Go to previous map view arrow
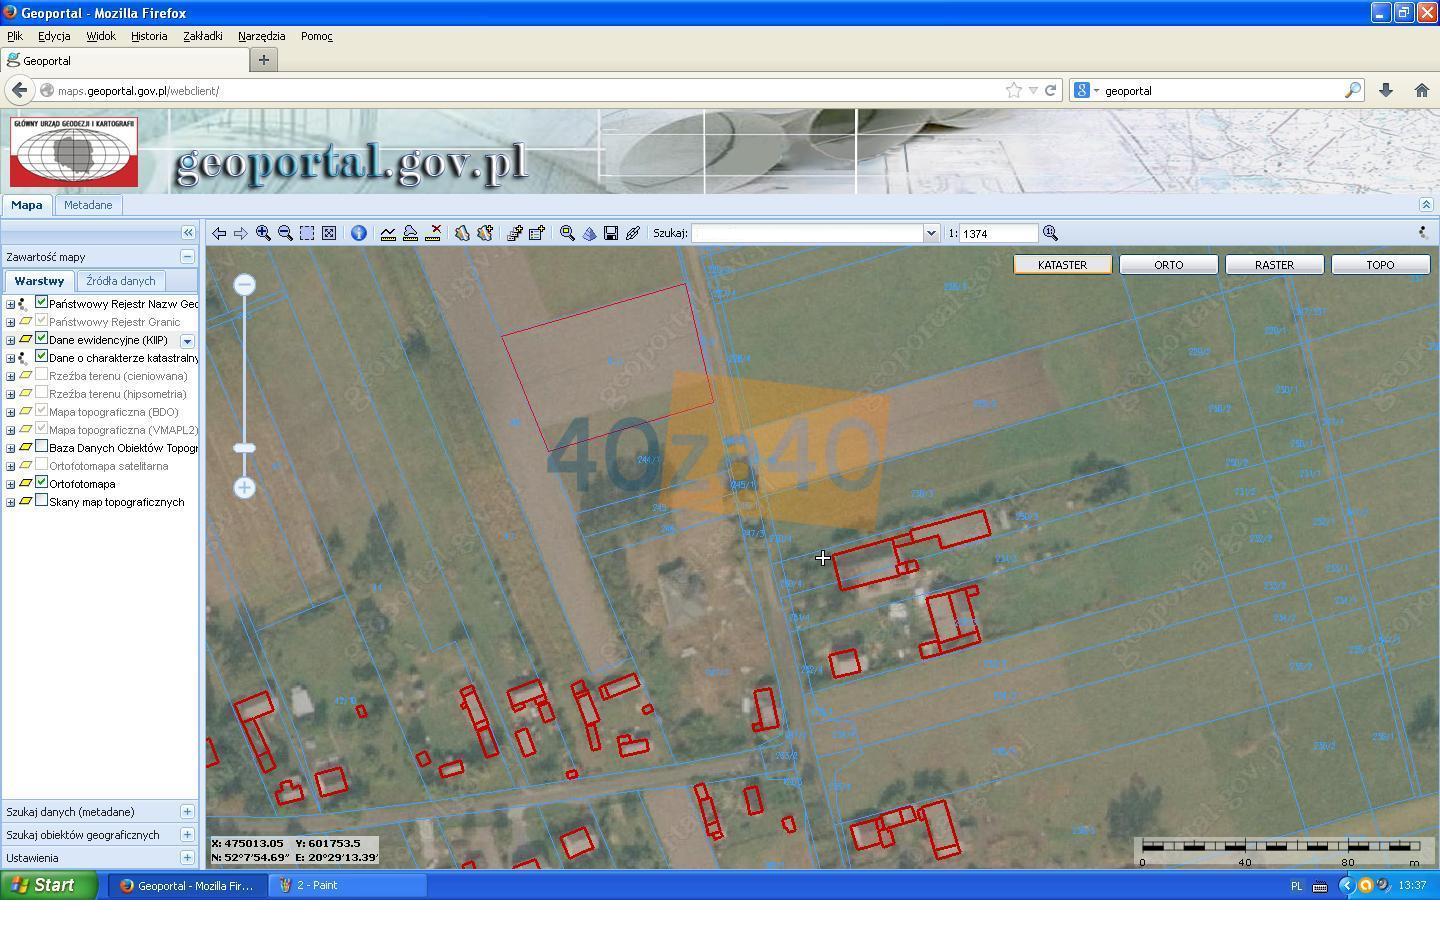 pyautogui.click(x=218, y=233)
